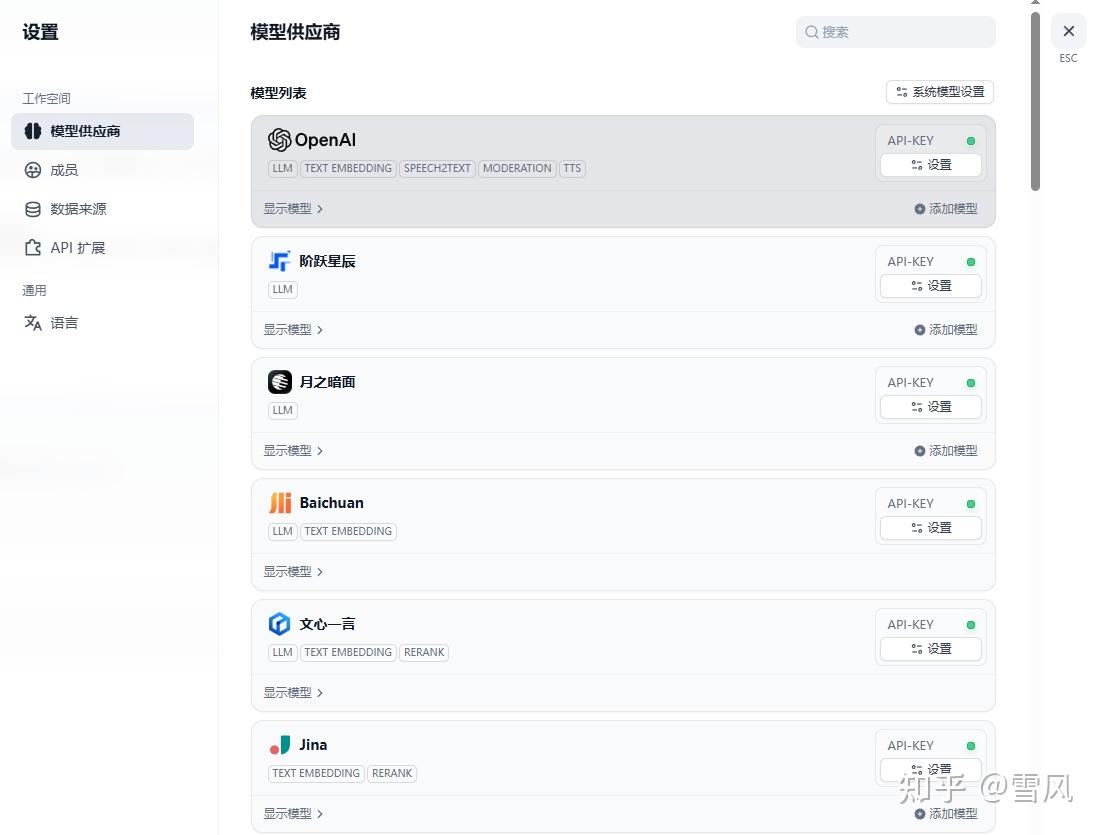Expand 显示模型 under Baichuan

point(294,572)
